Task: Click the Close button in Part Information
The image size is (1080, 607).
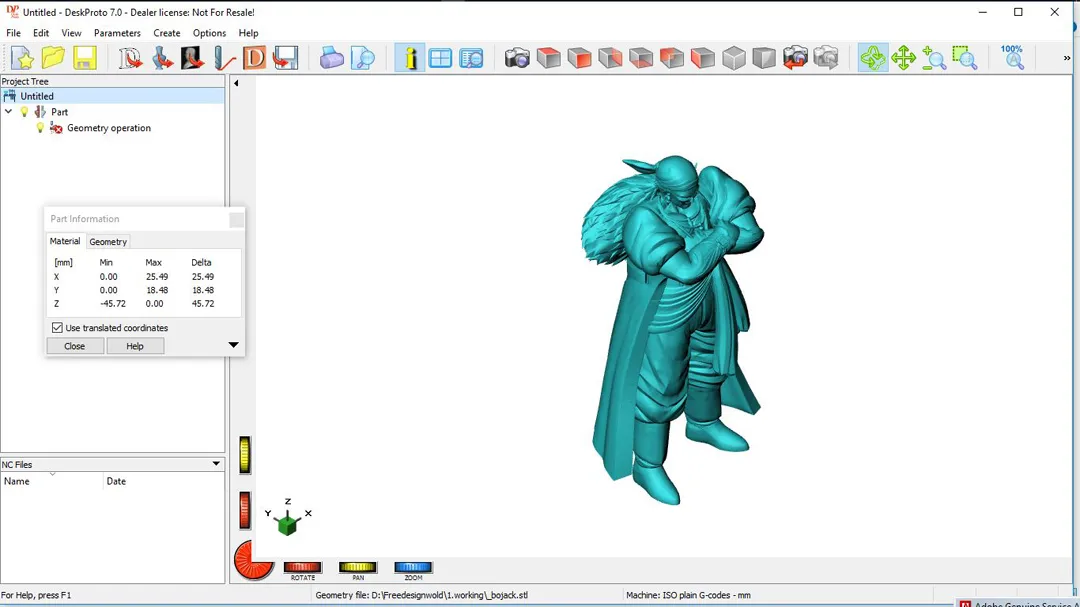Action: (75, 346)
